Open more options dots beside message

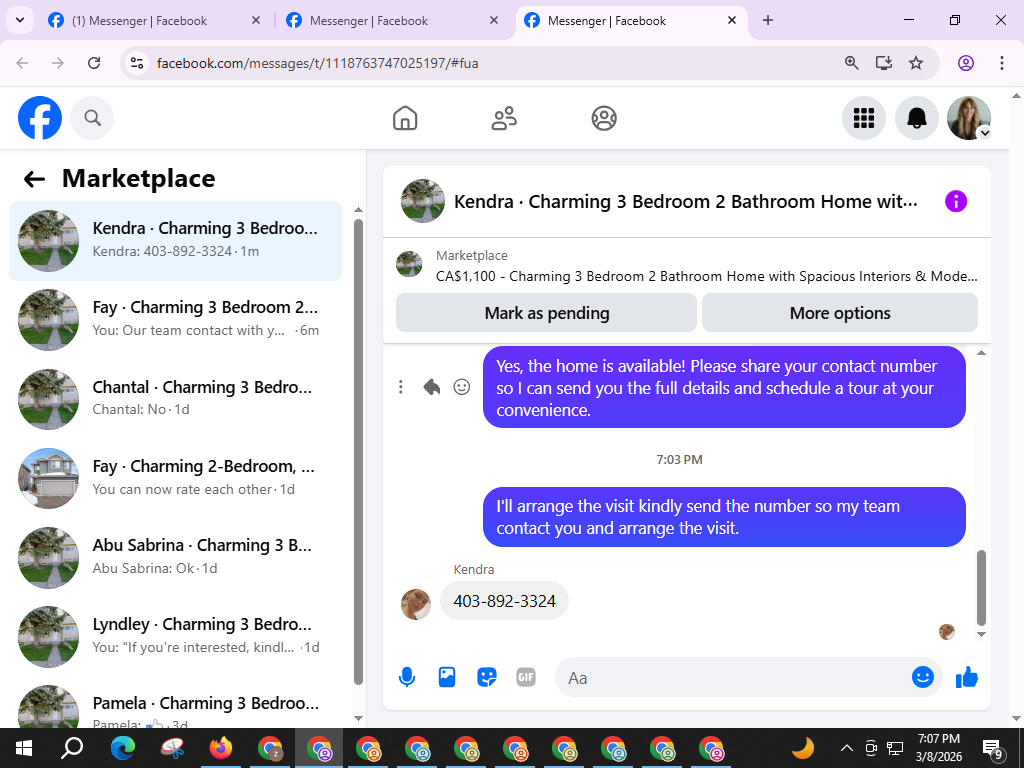pos(401,387)
